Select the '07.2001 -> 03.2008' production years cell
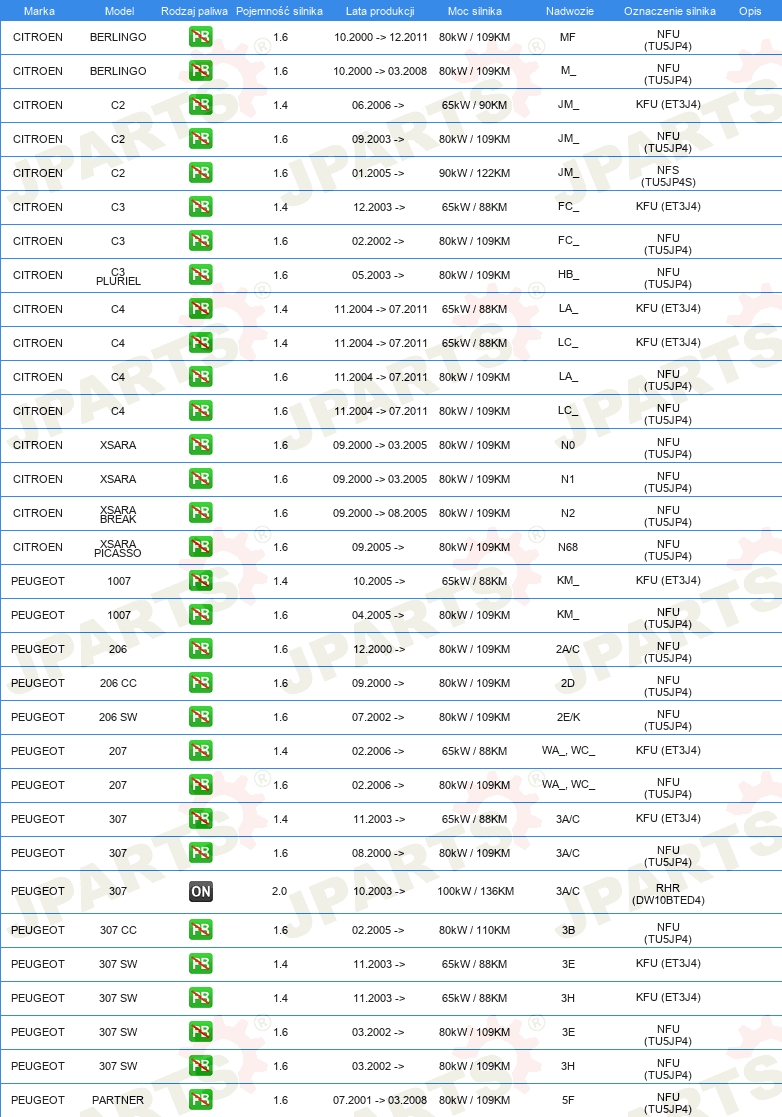Image resolution: width=782 pixels, height=1117 pixels. (380, 1100)
